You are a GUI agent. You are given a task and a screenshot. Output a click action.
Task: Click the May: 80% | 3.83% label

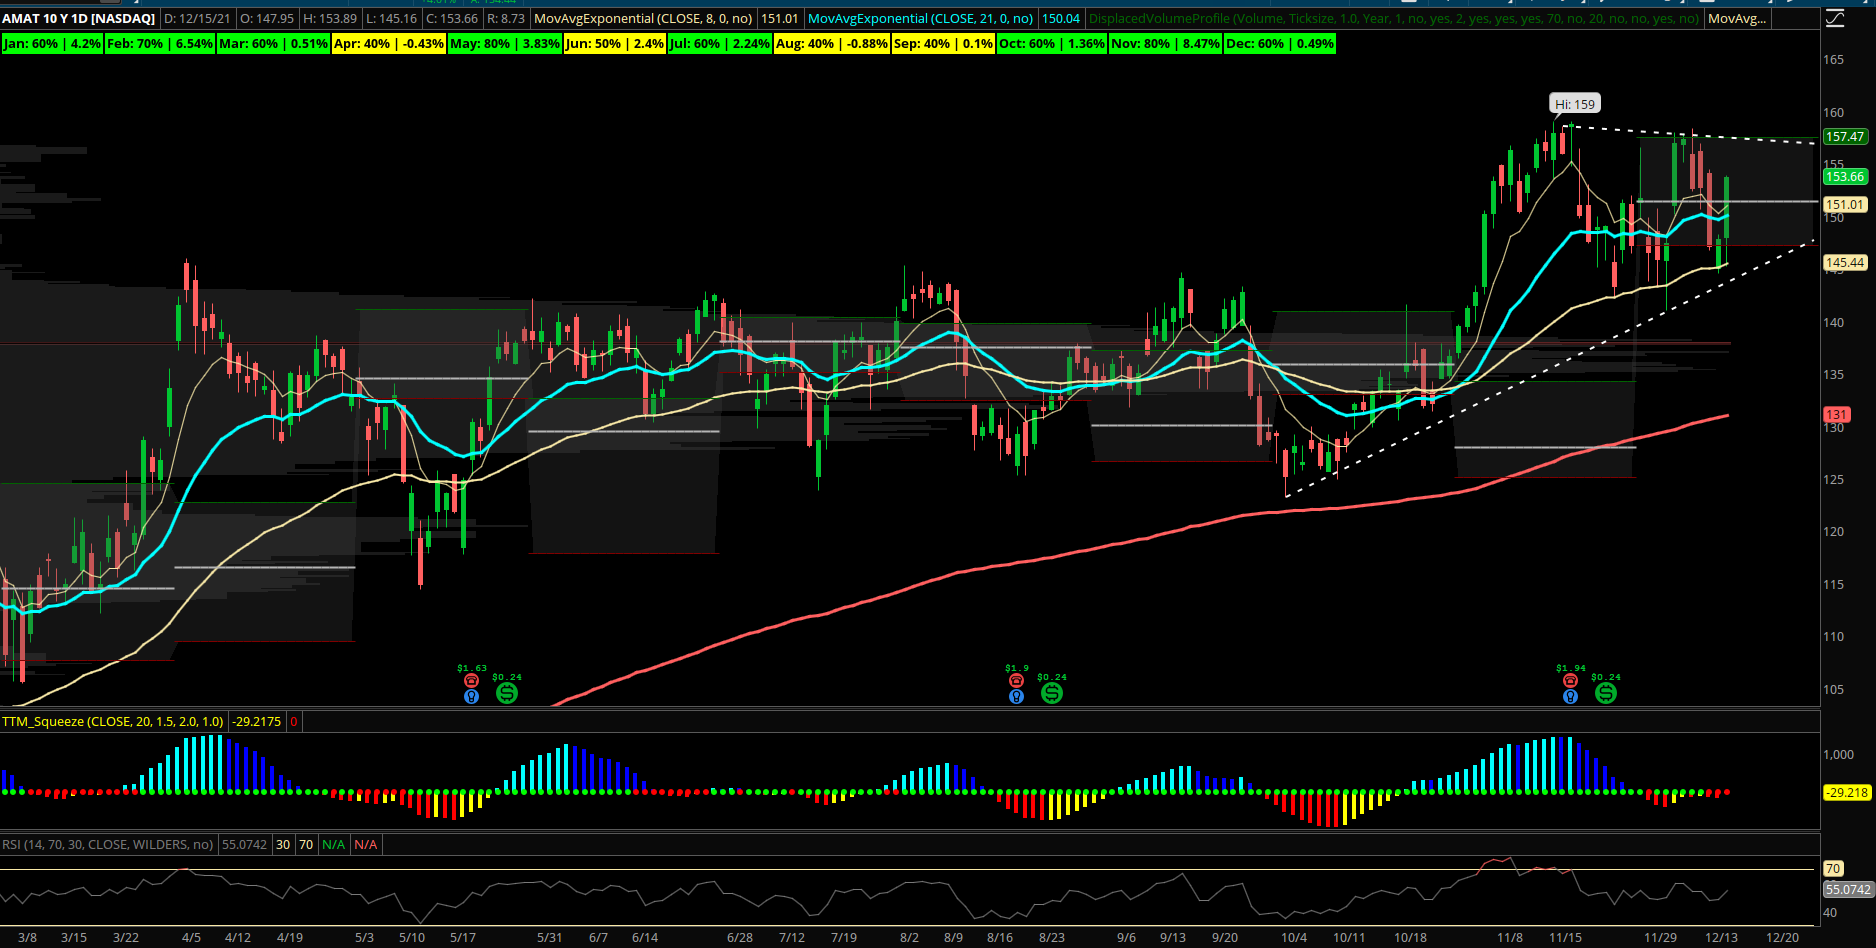pos(505,44)
